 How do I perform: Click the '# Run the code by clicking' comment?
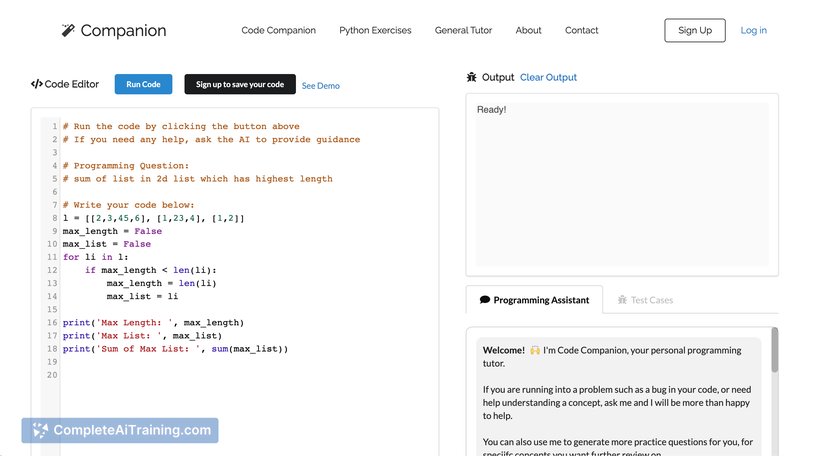point(181,127)
